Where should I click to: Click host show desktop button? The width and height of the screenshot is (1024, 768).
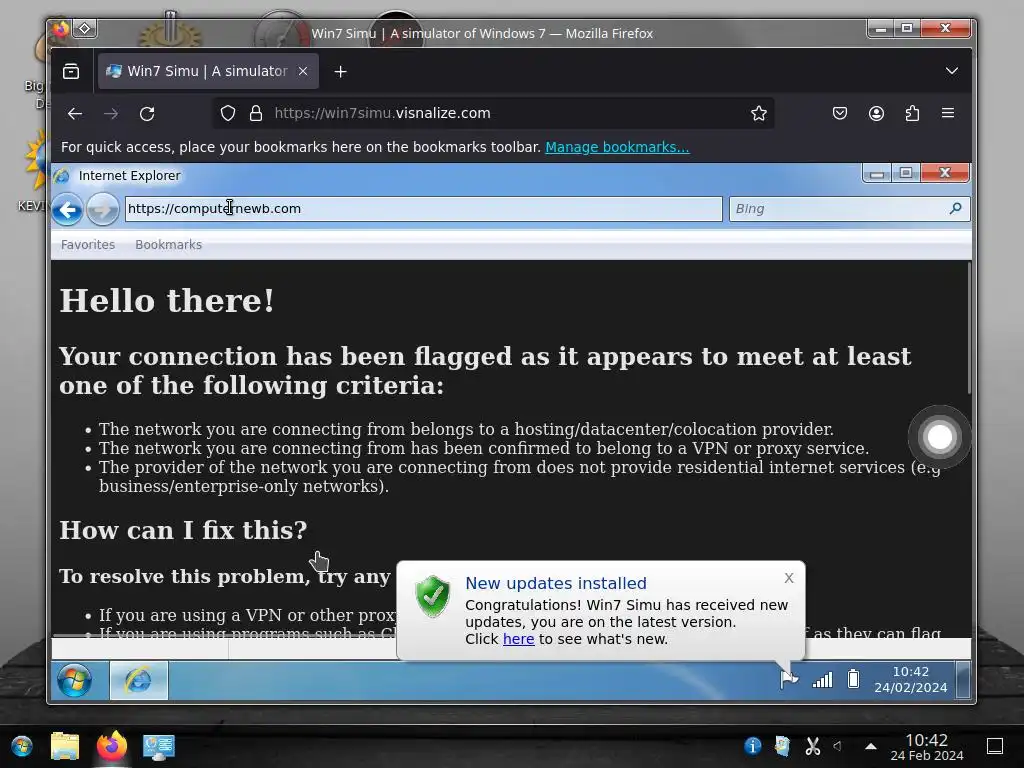(x=995, y=746)
